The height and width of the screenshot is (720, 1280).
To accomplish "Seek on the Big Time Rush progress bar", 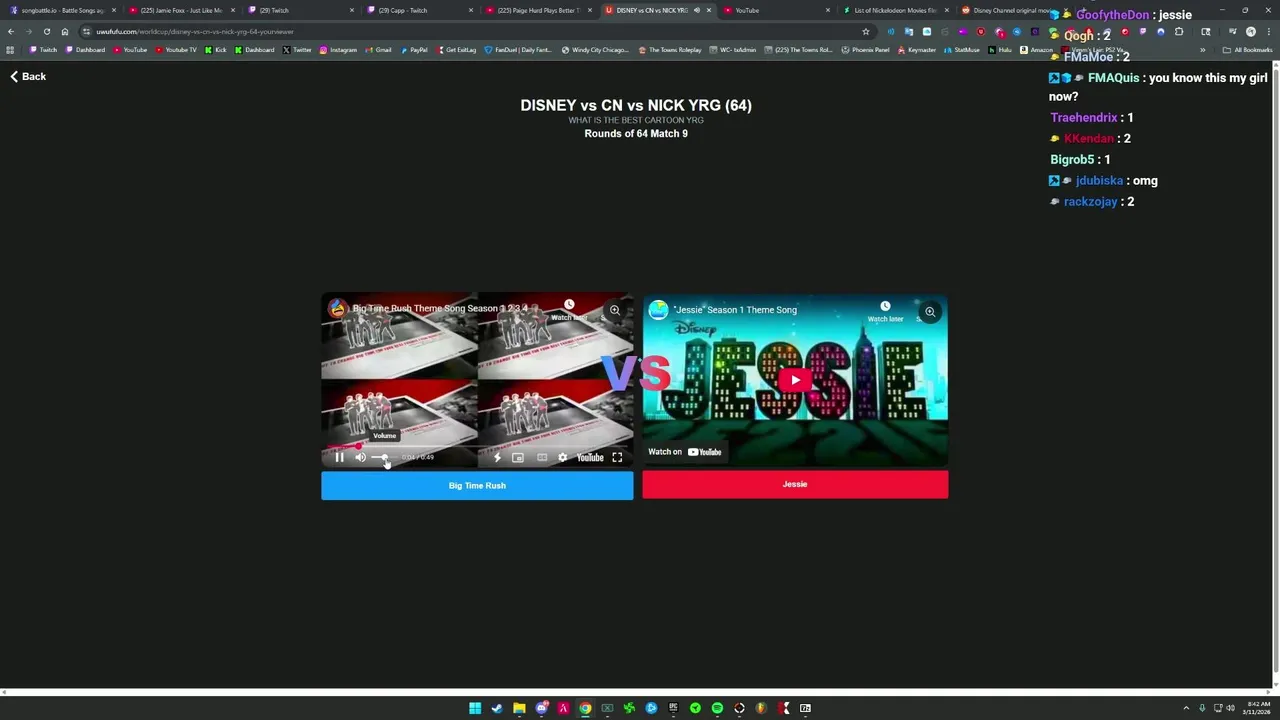I will click(477, 446).
